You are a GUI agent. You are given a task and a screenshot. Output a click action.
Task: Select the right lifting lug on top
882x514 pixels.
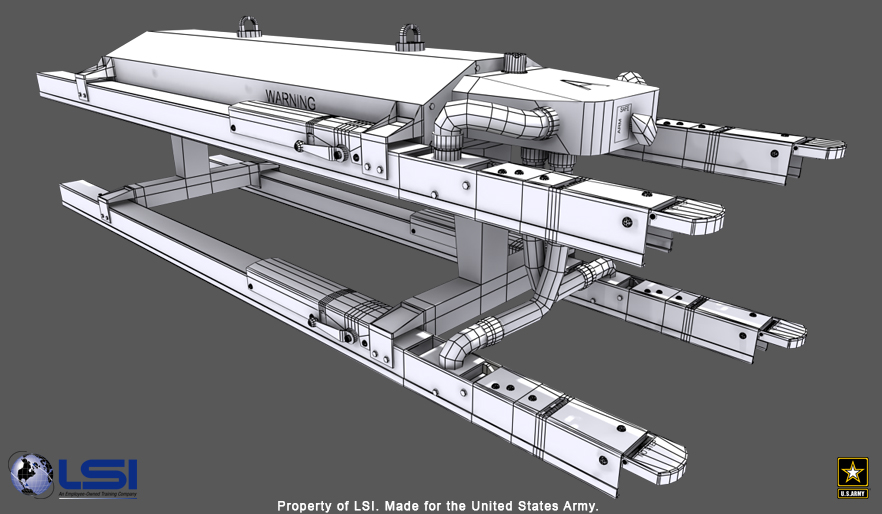click(409, 37)
